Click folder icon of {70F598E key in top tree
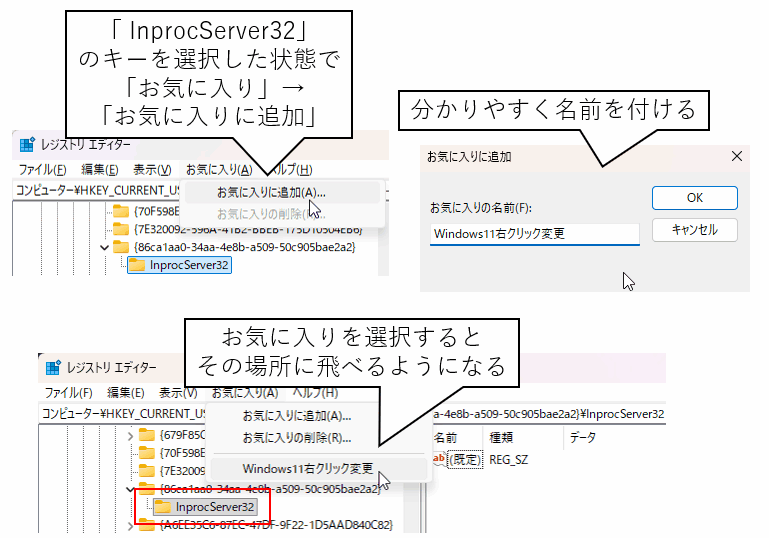769x538 pixels. 121,211
